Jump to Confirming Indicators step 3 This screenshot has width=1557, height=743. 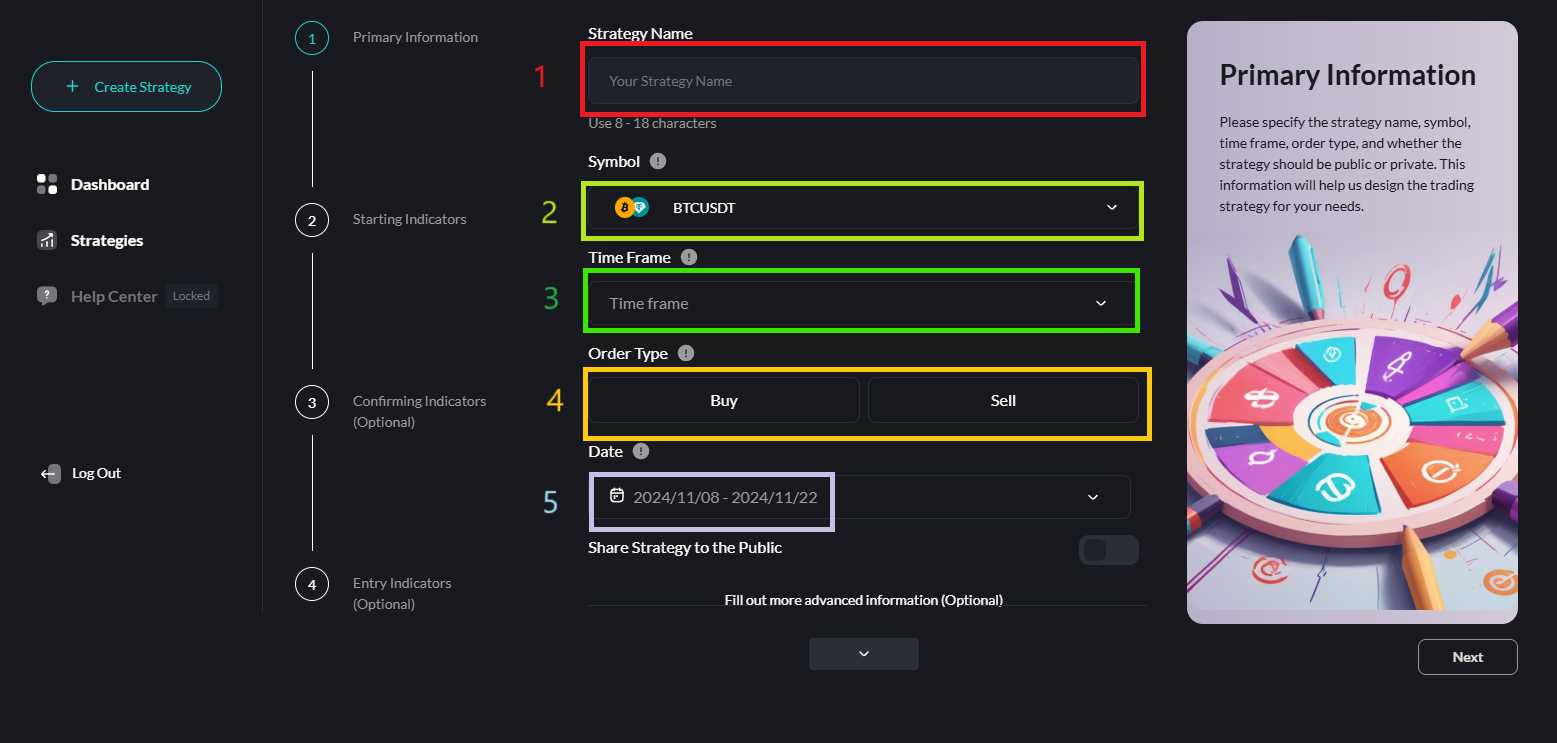[x=312, y=402]
